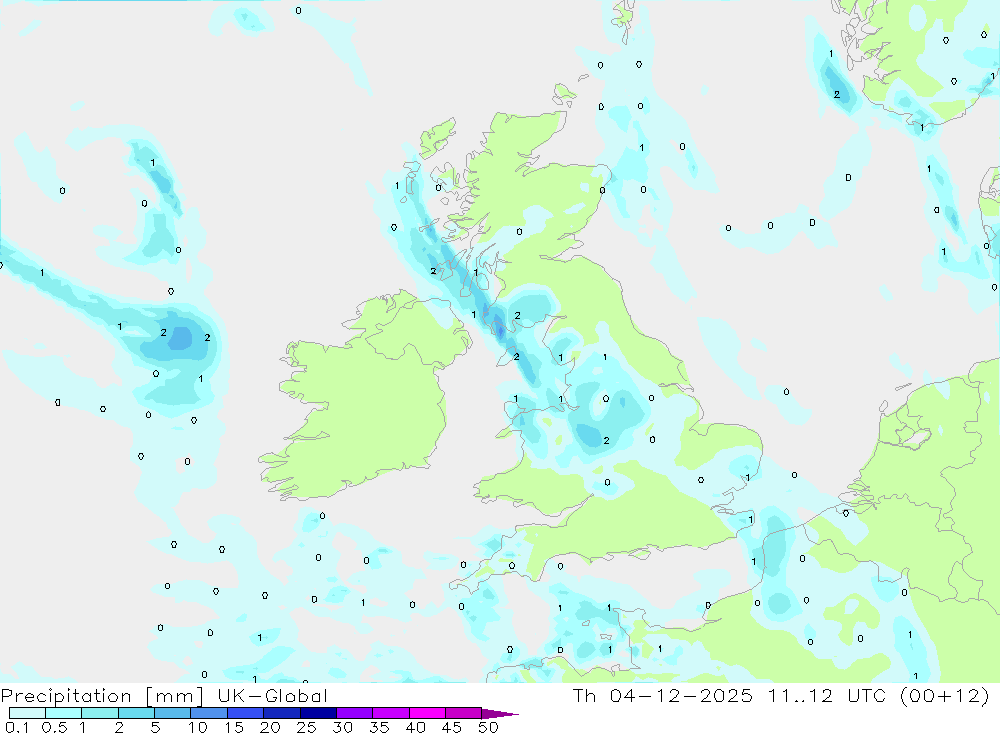
Task: Click the '0.5' legend scale value
Action: 54,727
